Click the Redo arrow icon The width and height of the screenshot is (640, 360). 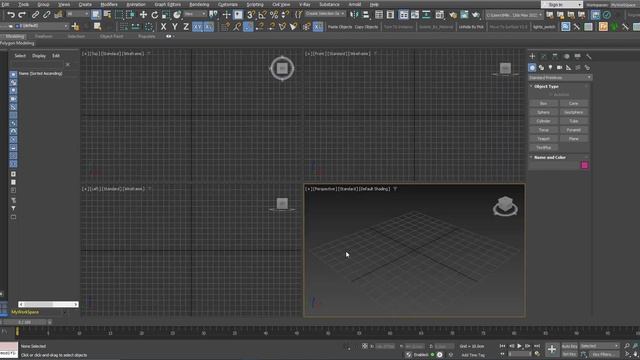[22, 15]
